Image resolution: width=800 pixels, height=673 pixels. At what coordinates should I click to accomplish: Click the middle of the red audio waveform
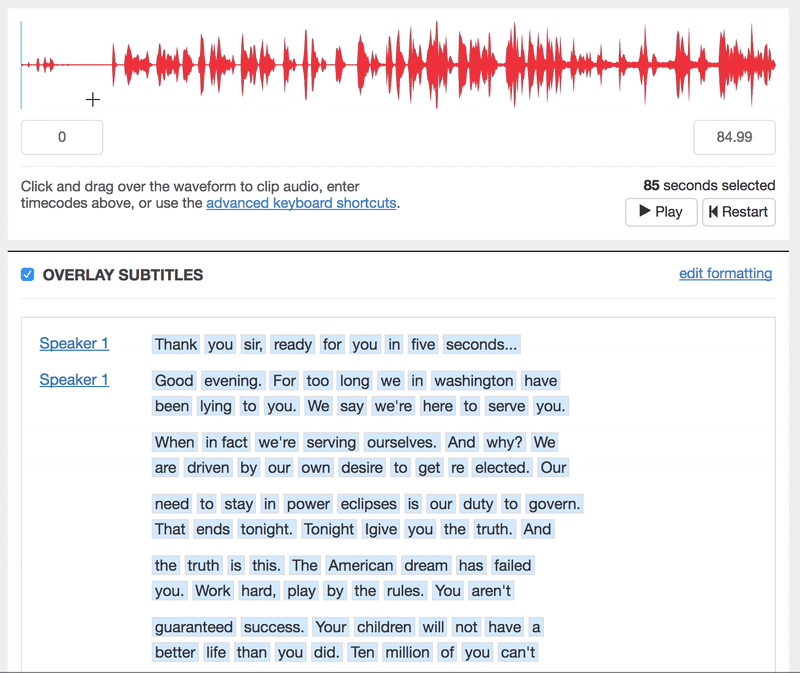400,65
